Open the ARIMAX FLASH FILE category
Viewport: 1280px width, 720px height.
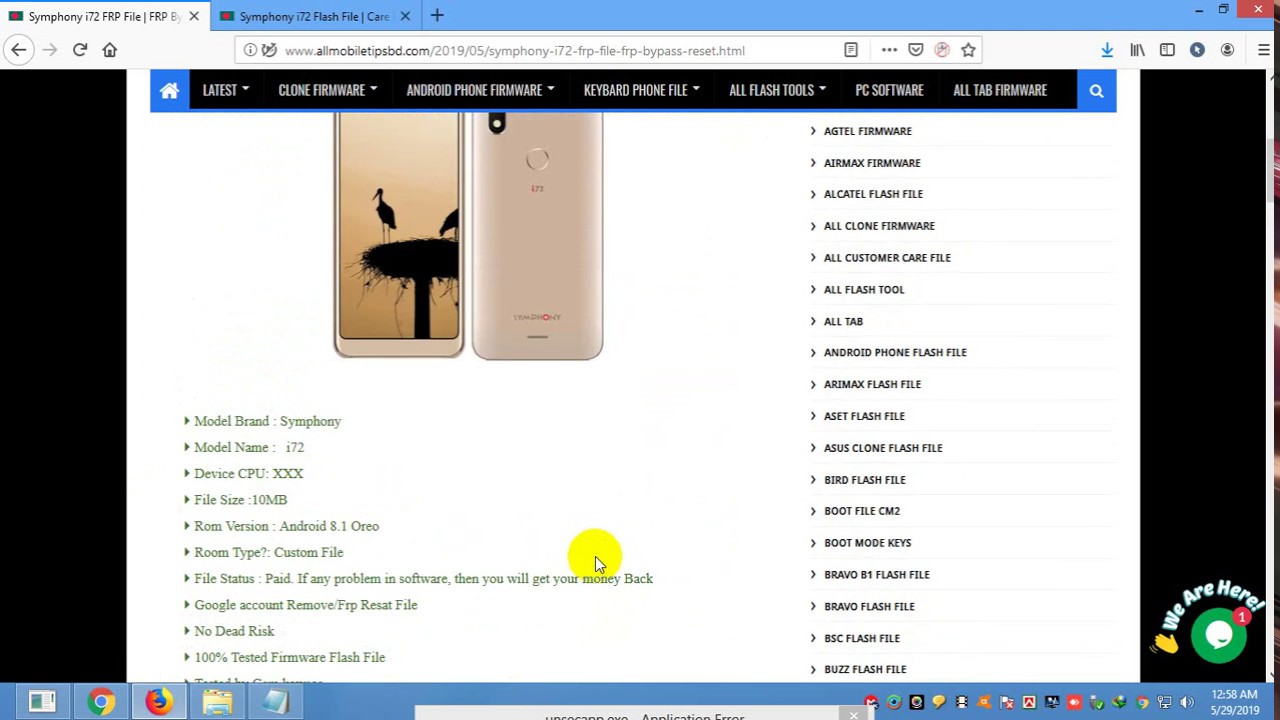(x=872, y=384)
